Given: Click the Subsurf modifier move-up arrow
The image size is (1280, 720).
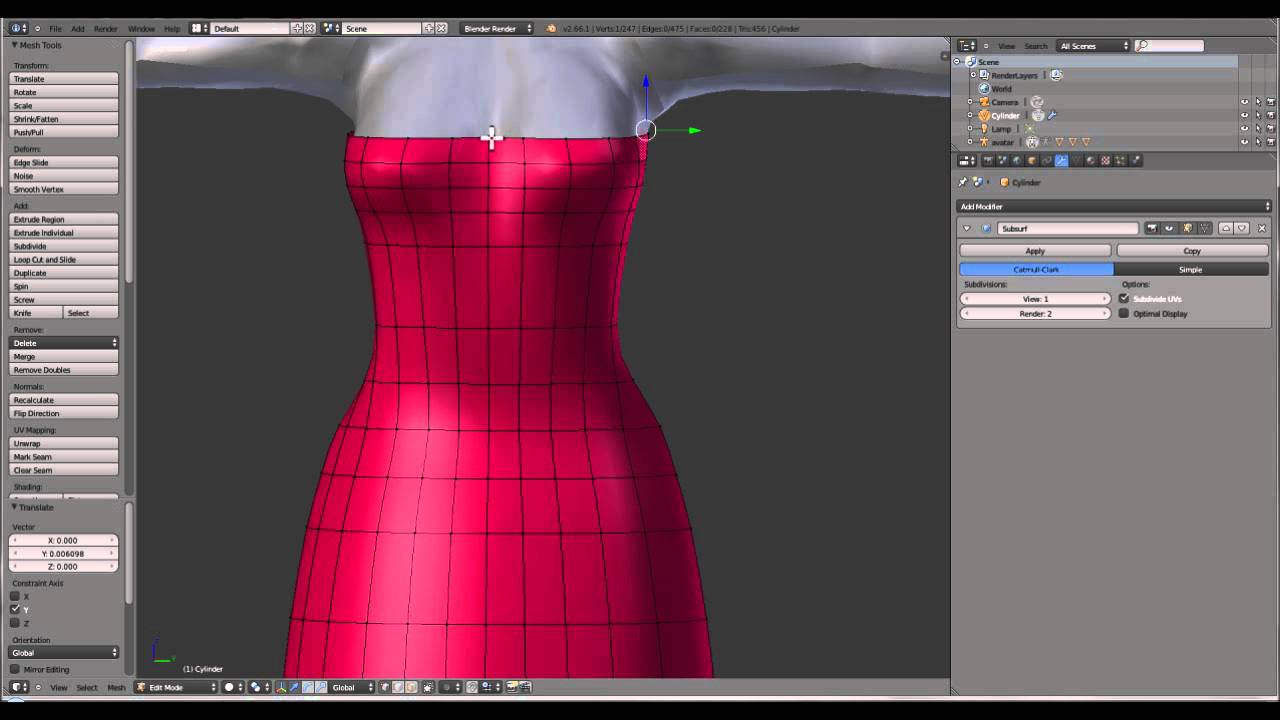Looking at the screenshot, I should point(1226,228).
